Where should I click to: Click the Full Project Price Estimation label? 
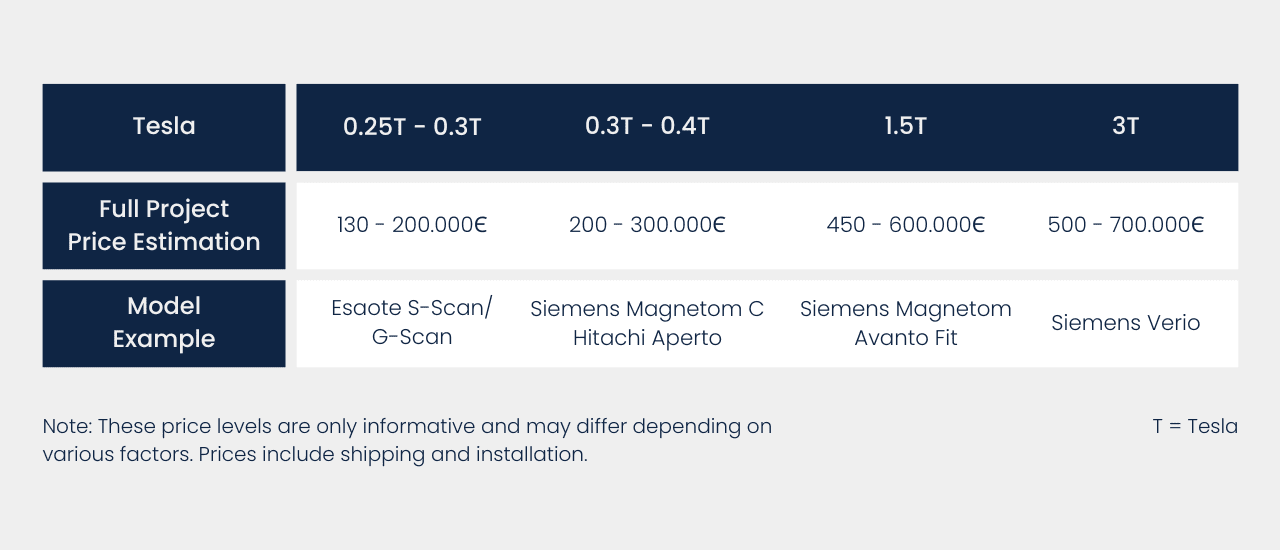pyautogui.click(x=164, y=225)
